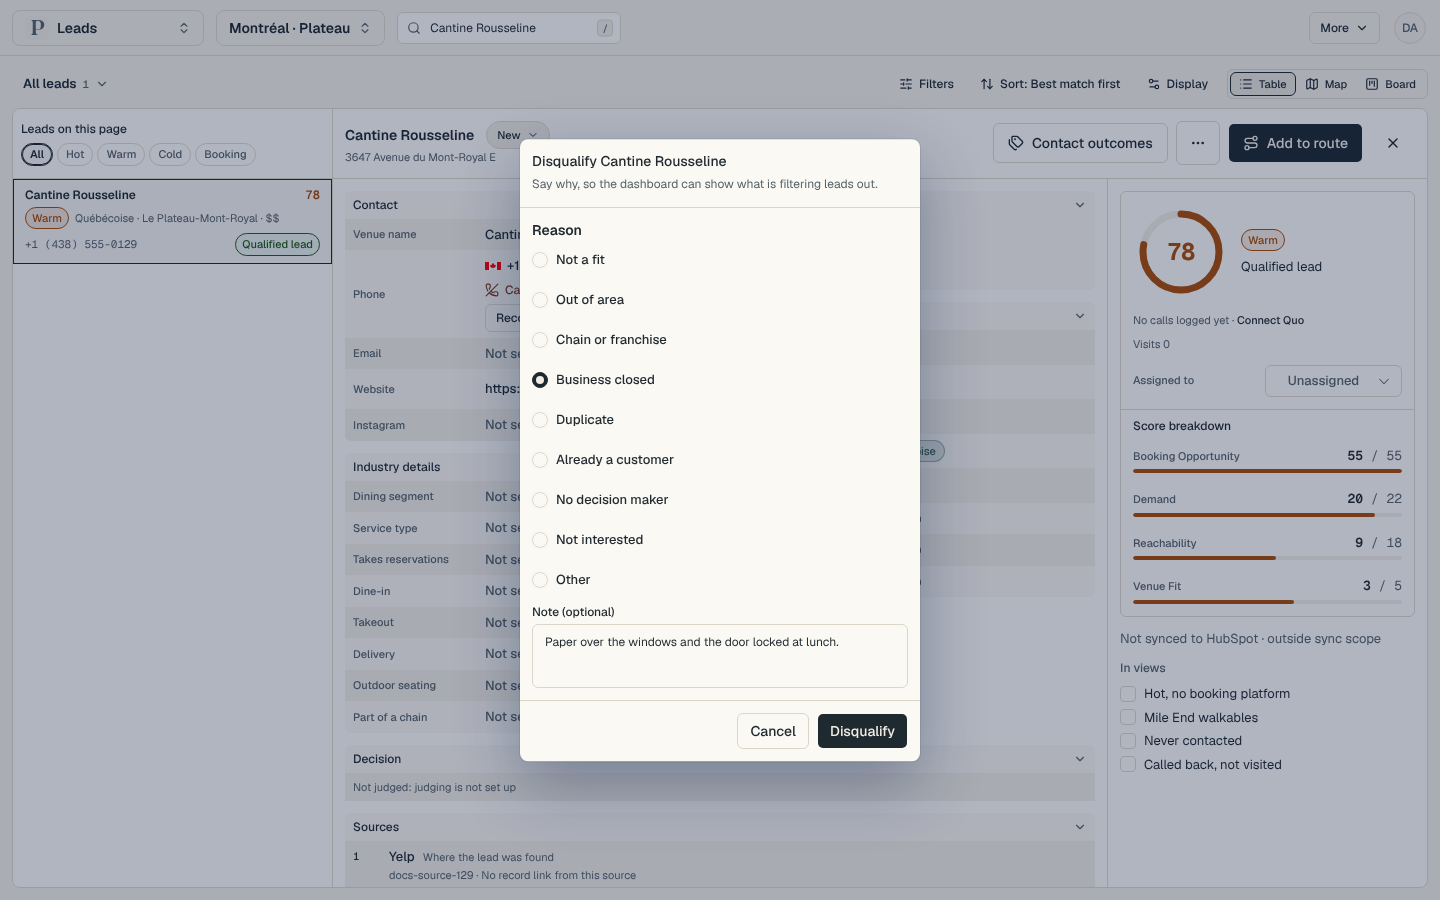1440x900 pixels.
Task: Close the lead detail panel with X
Action: tap(1393, 143)
